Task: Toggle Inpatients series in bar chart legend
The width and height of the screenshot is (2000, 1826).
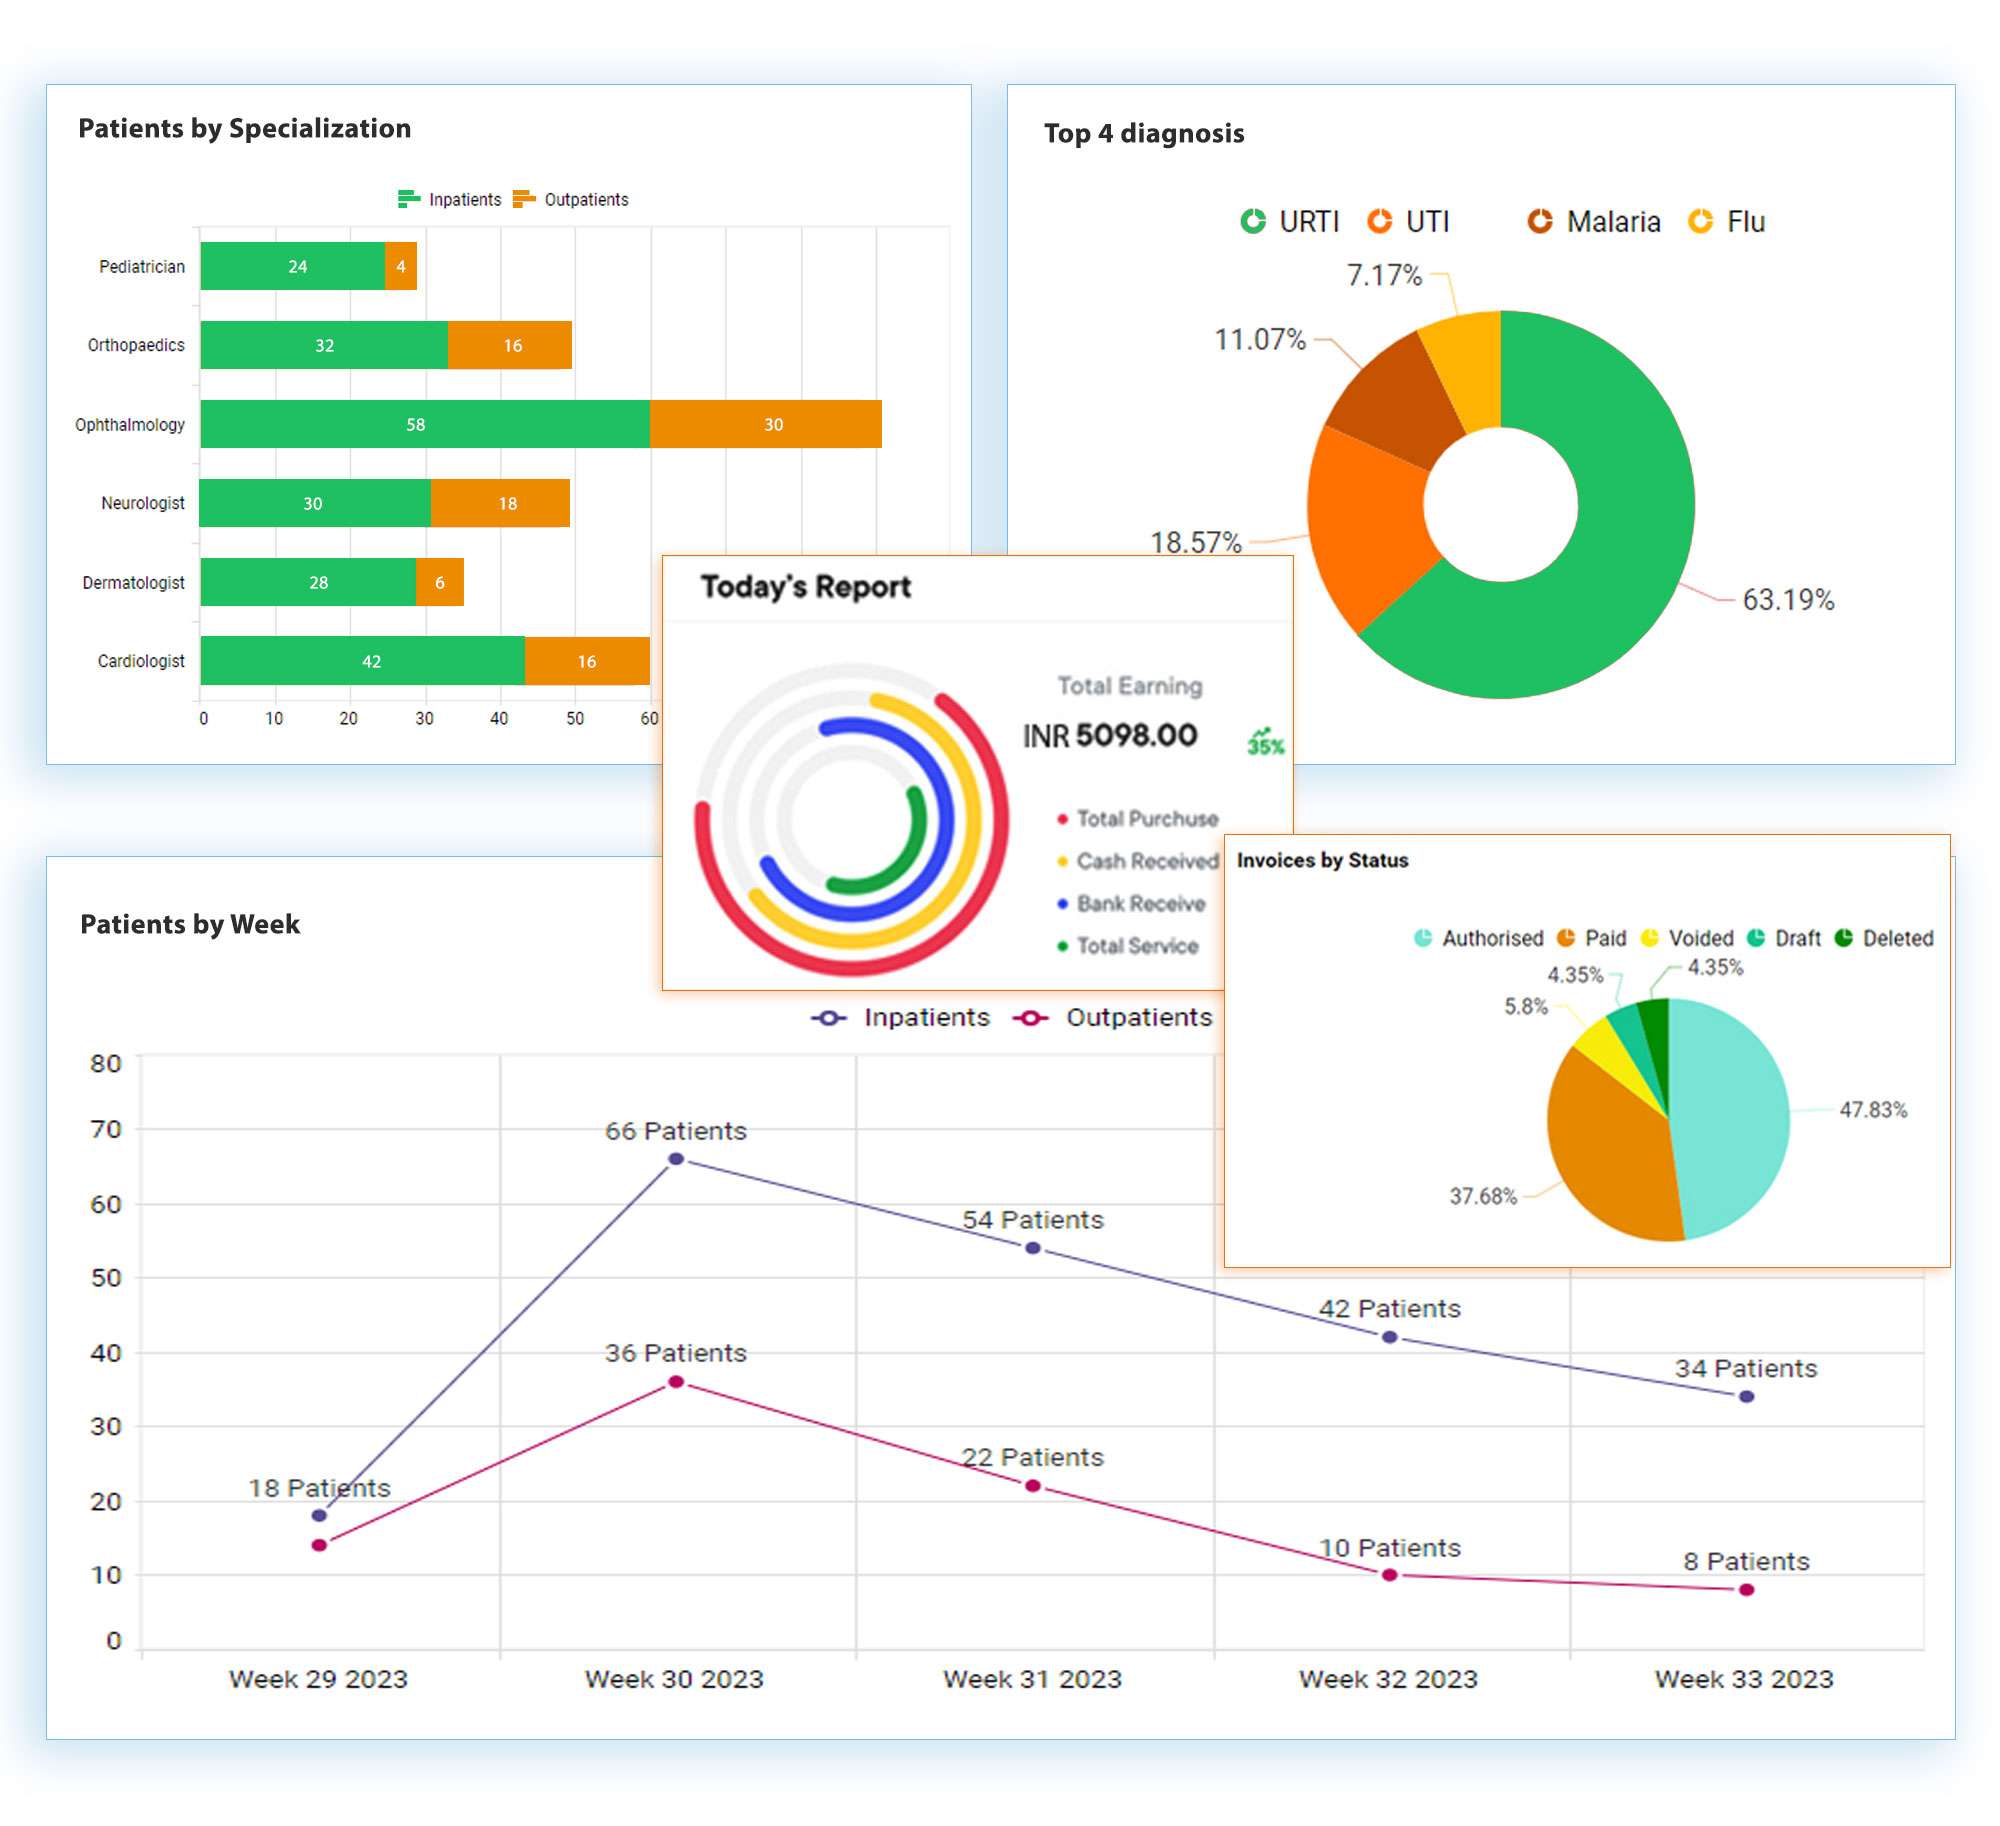Action: tap(450, 199)
